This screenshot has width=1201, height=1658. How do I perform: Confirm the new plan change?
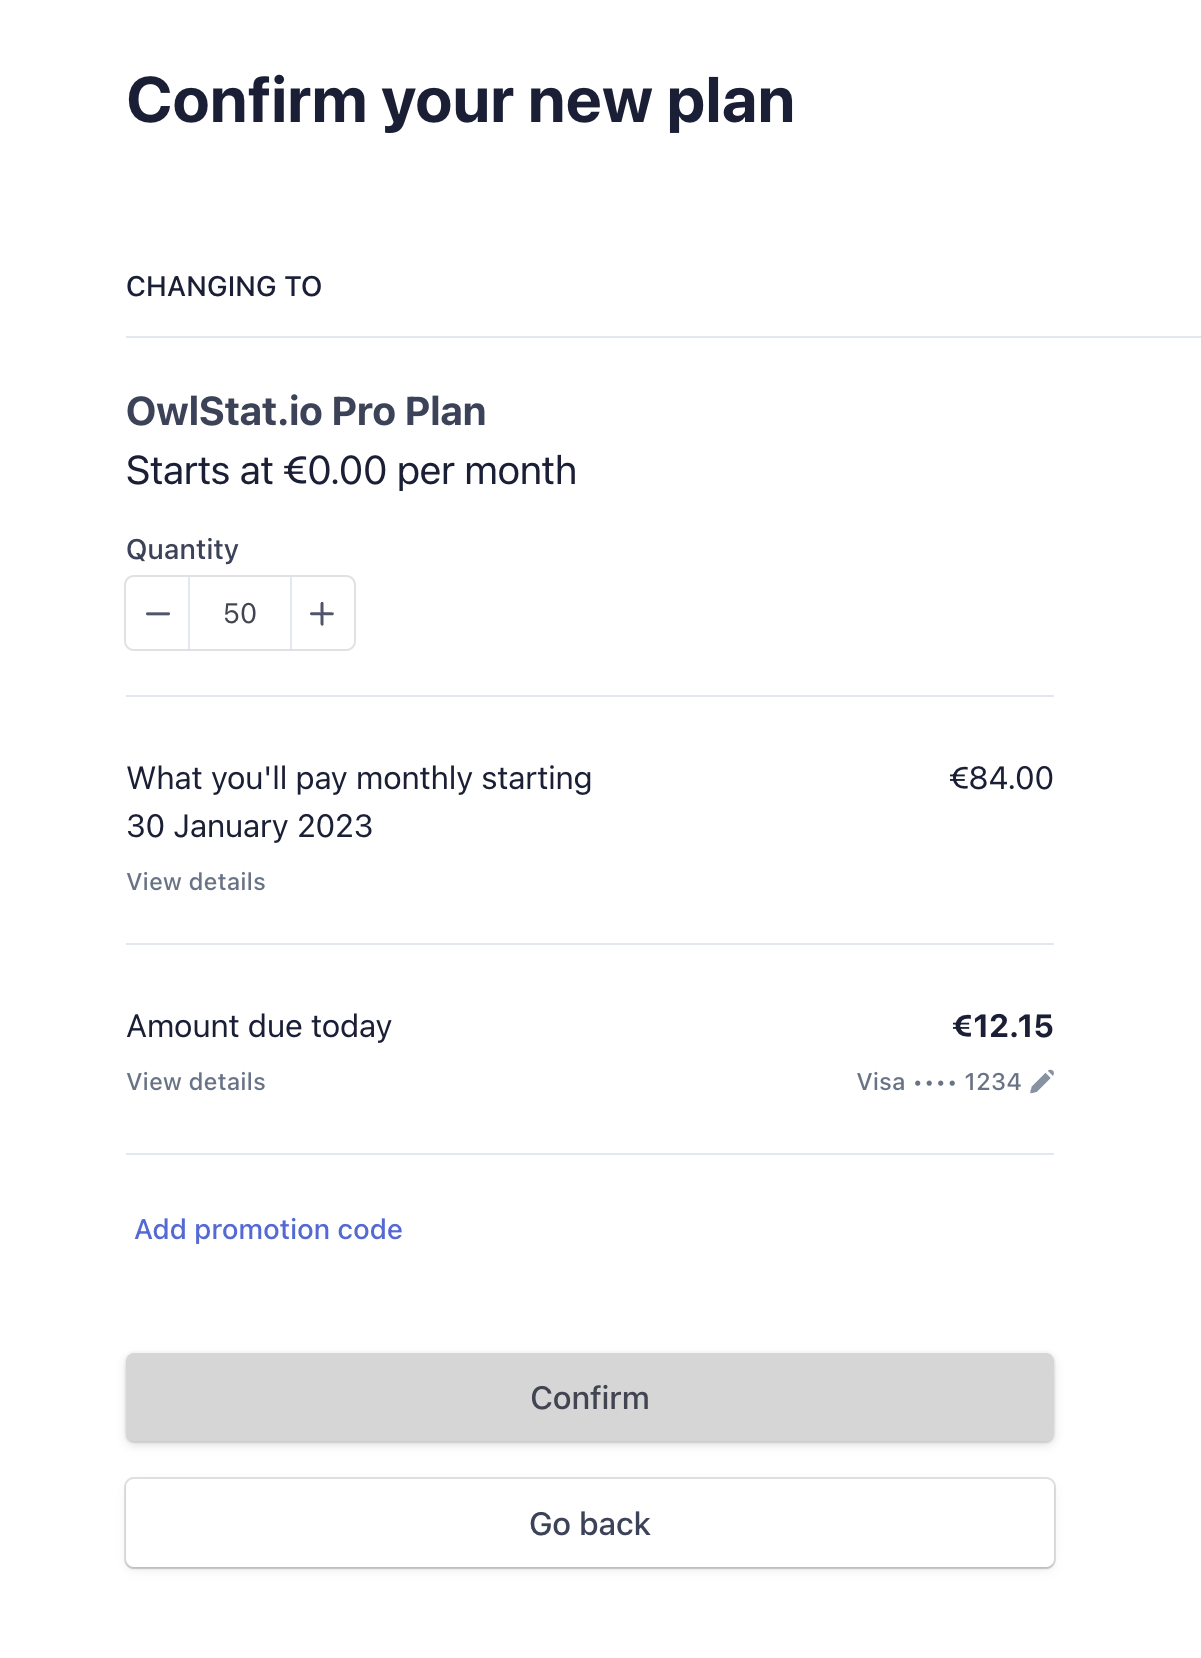[590, 1397]
